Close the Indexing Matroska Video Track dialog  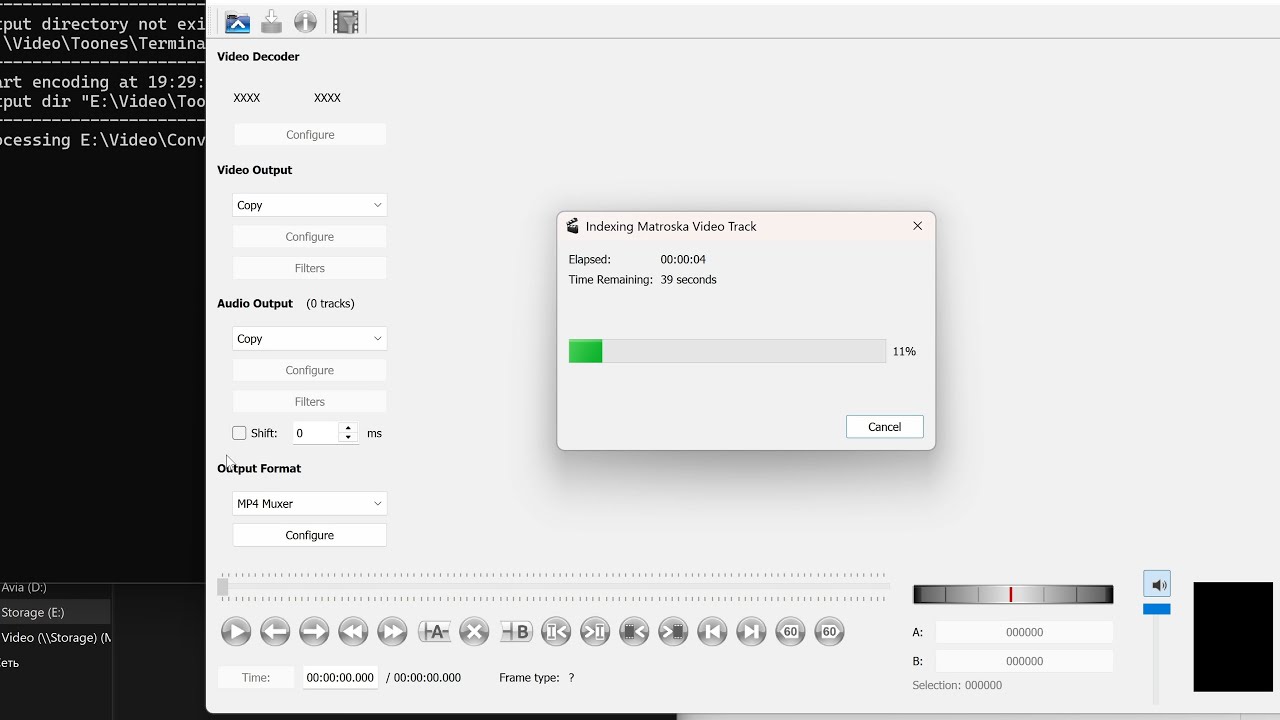[x=917, y=226]
